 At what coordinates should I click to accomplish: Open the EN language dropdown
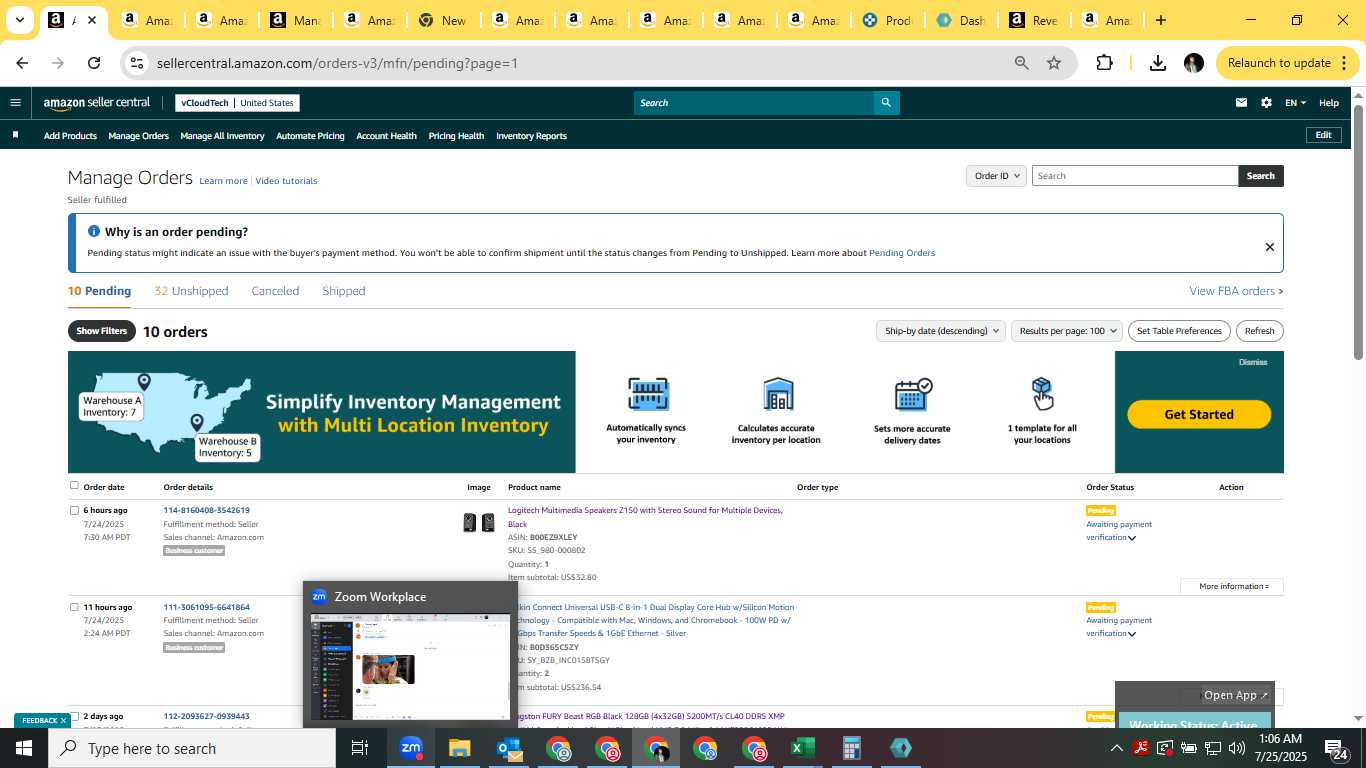click(1295, 102)
